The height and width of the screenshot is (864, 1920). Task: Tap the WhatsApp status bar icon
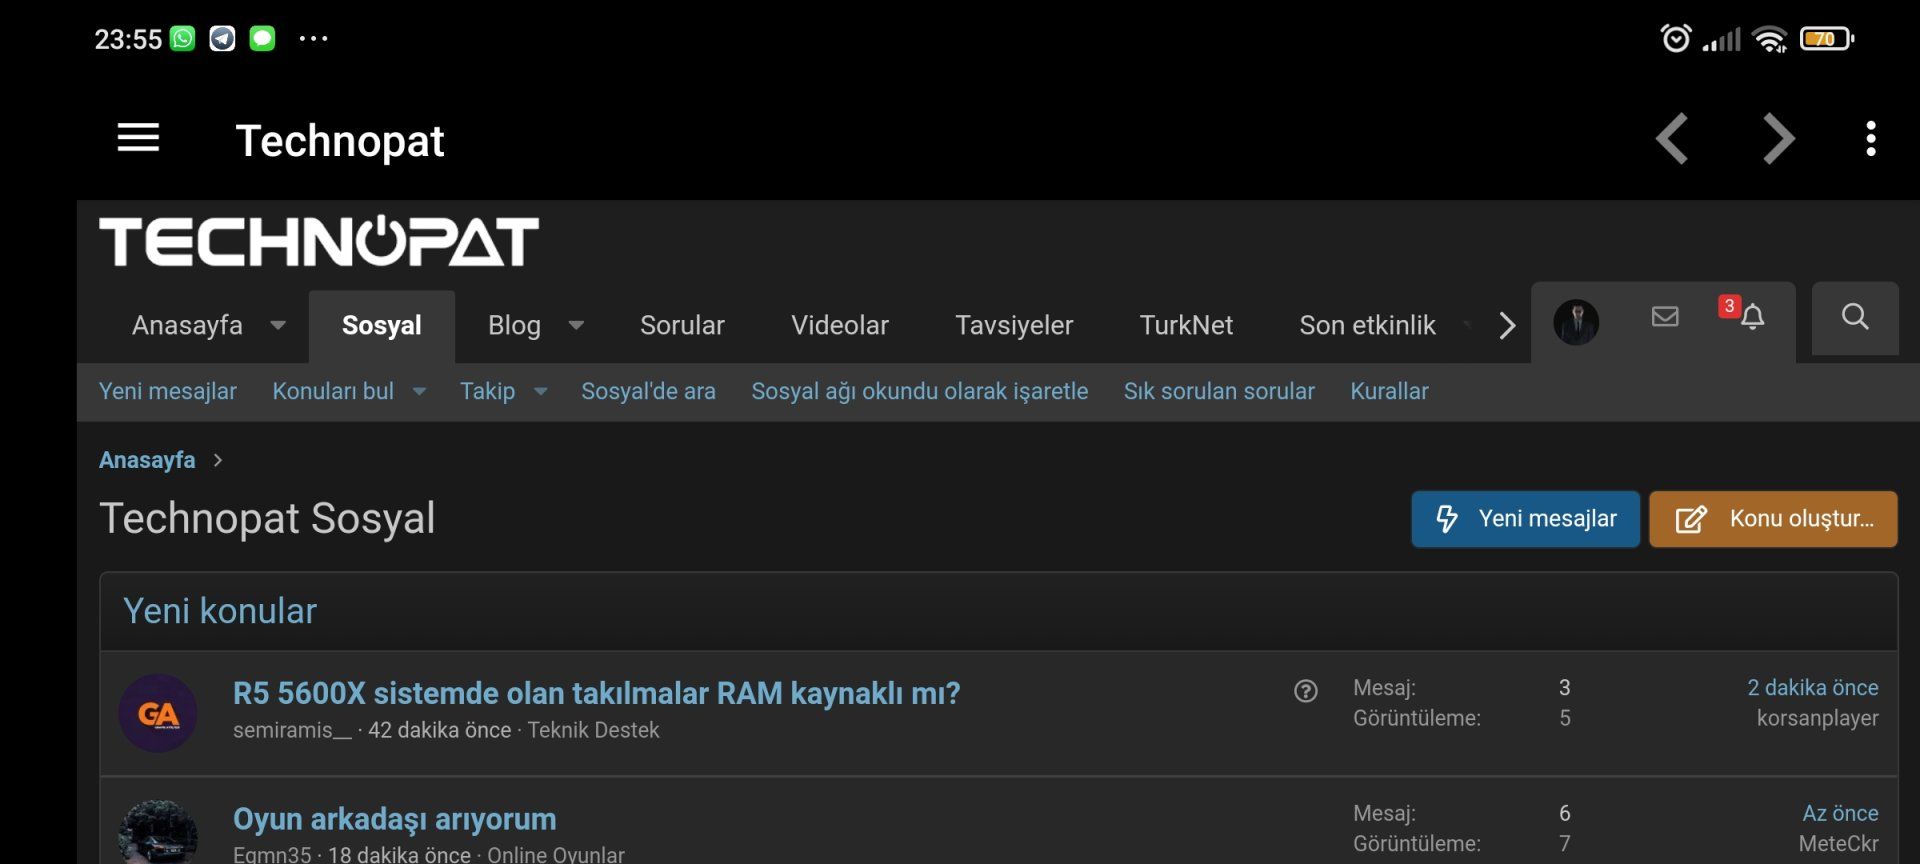(183, 39)
